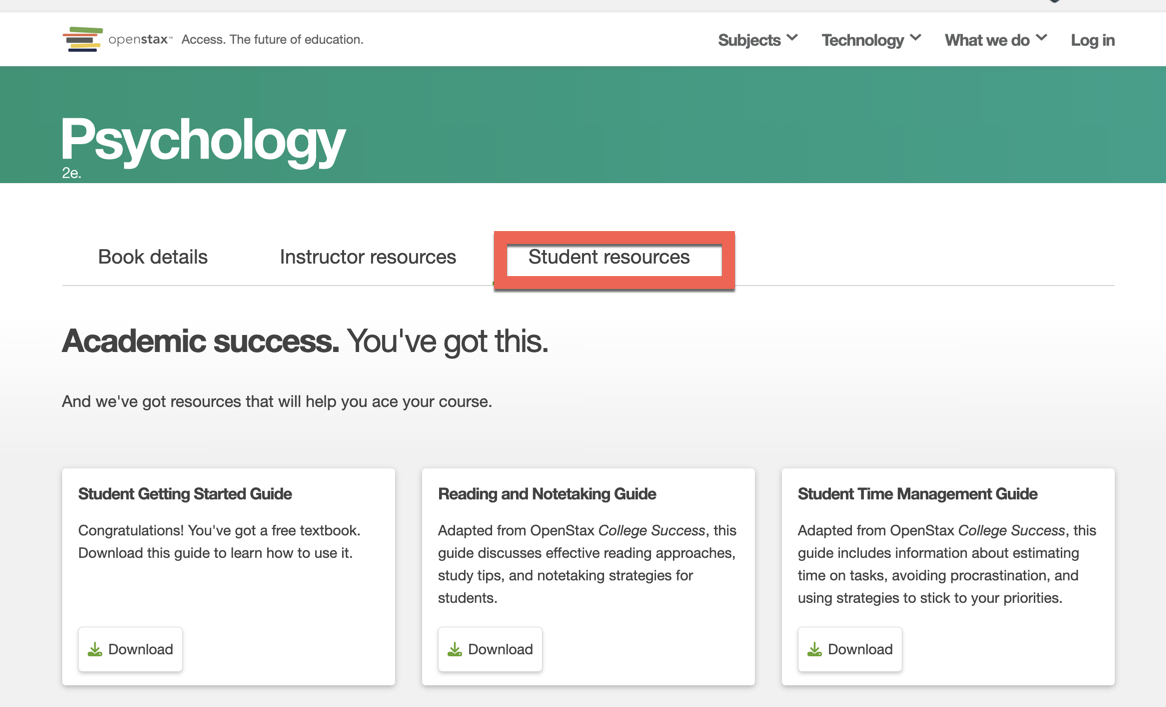Click the What we do chevron arrow
The height and width of the screenshot is (707, 1166).
1042,38
